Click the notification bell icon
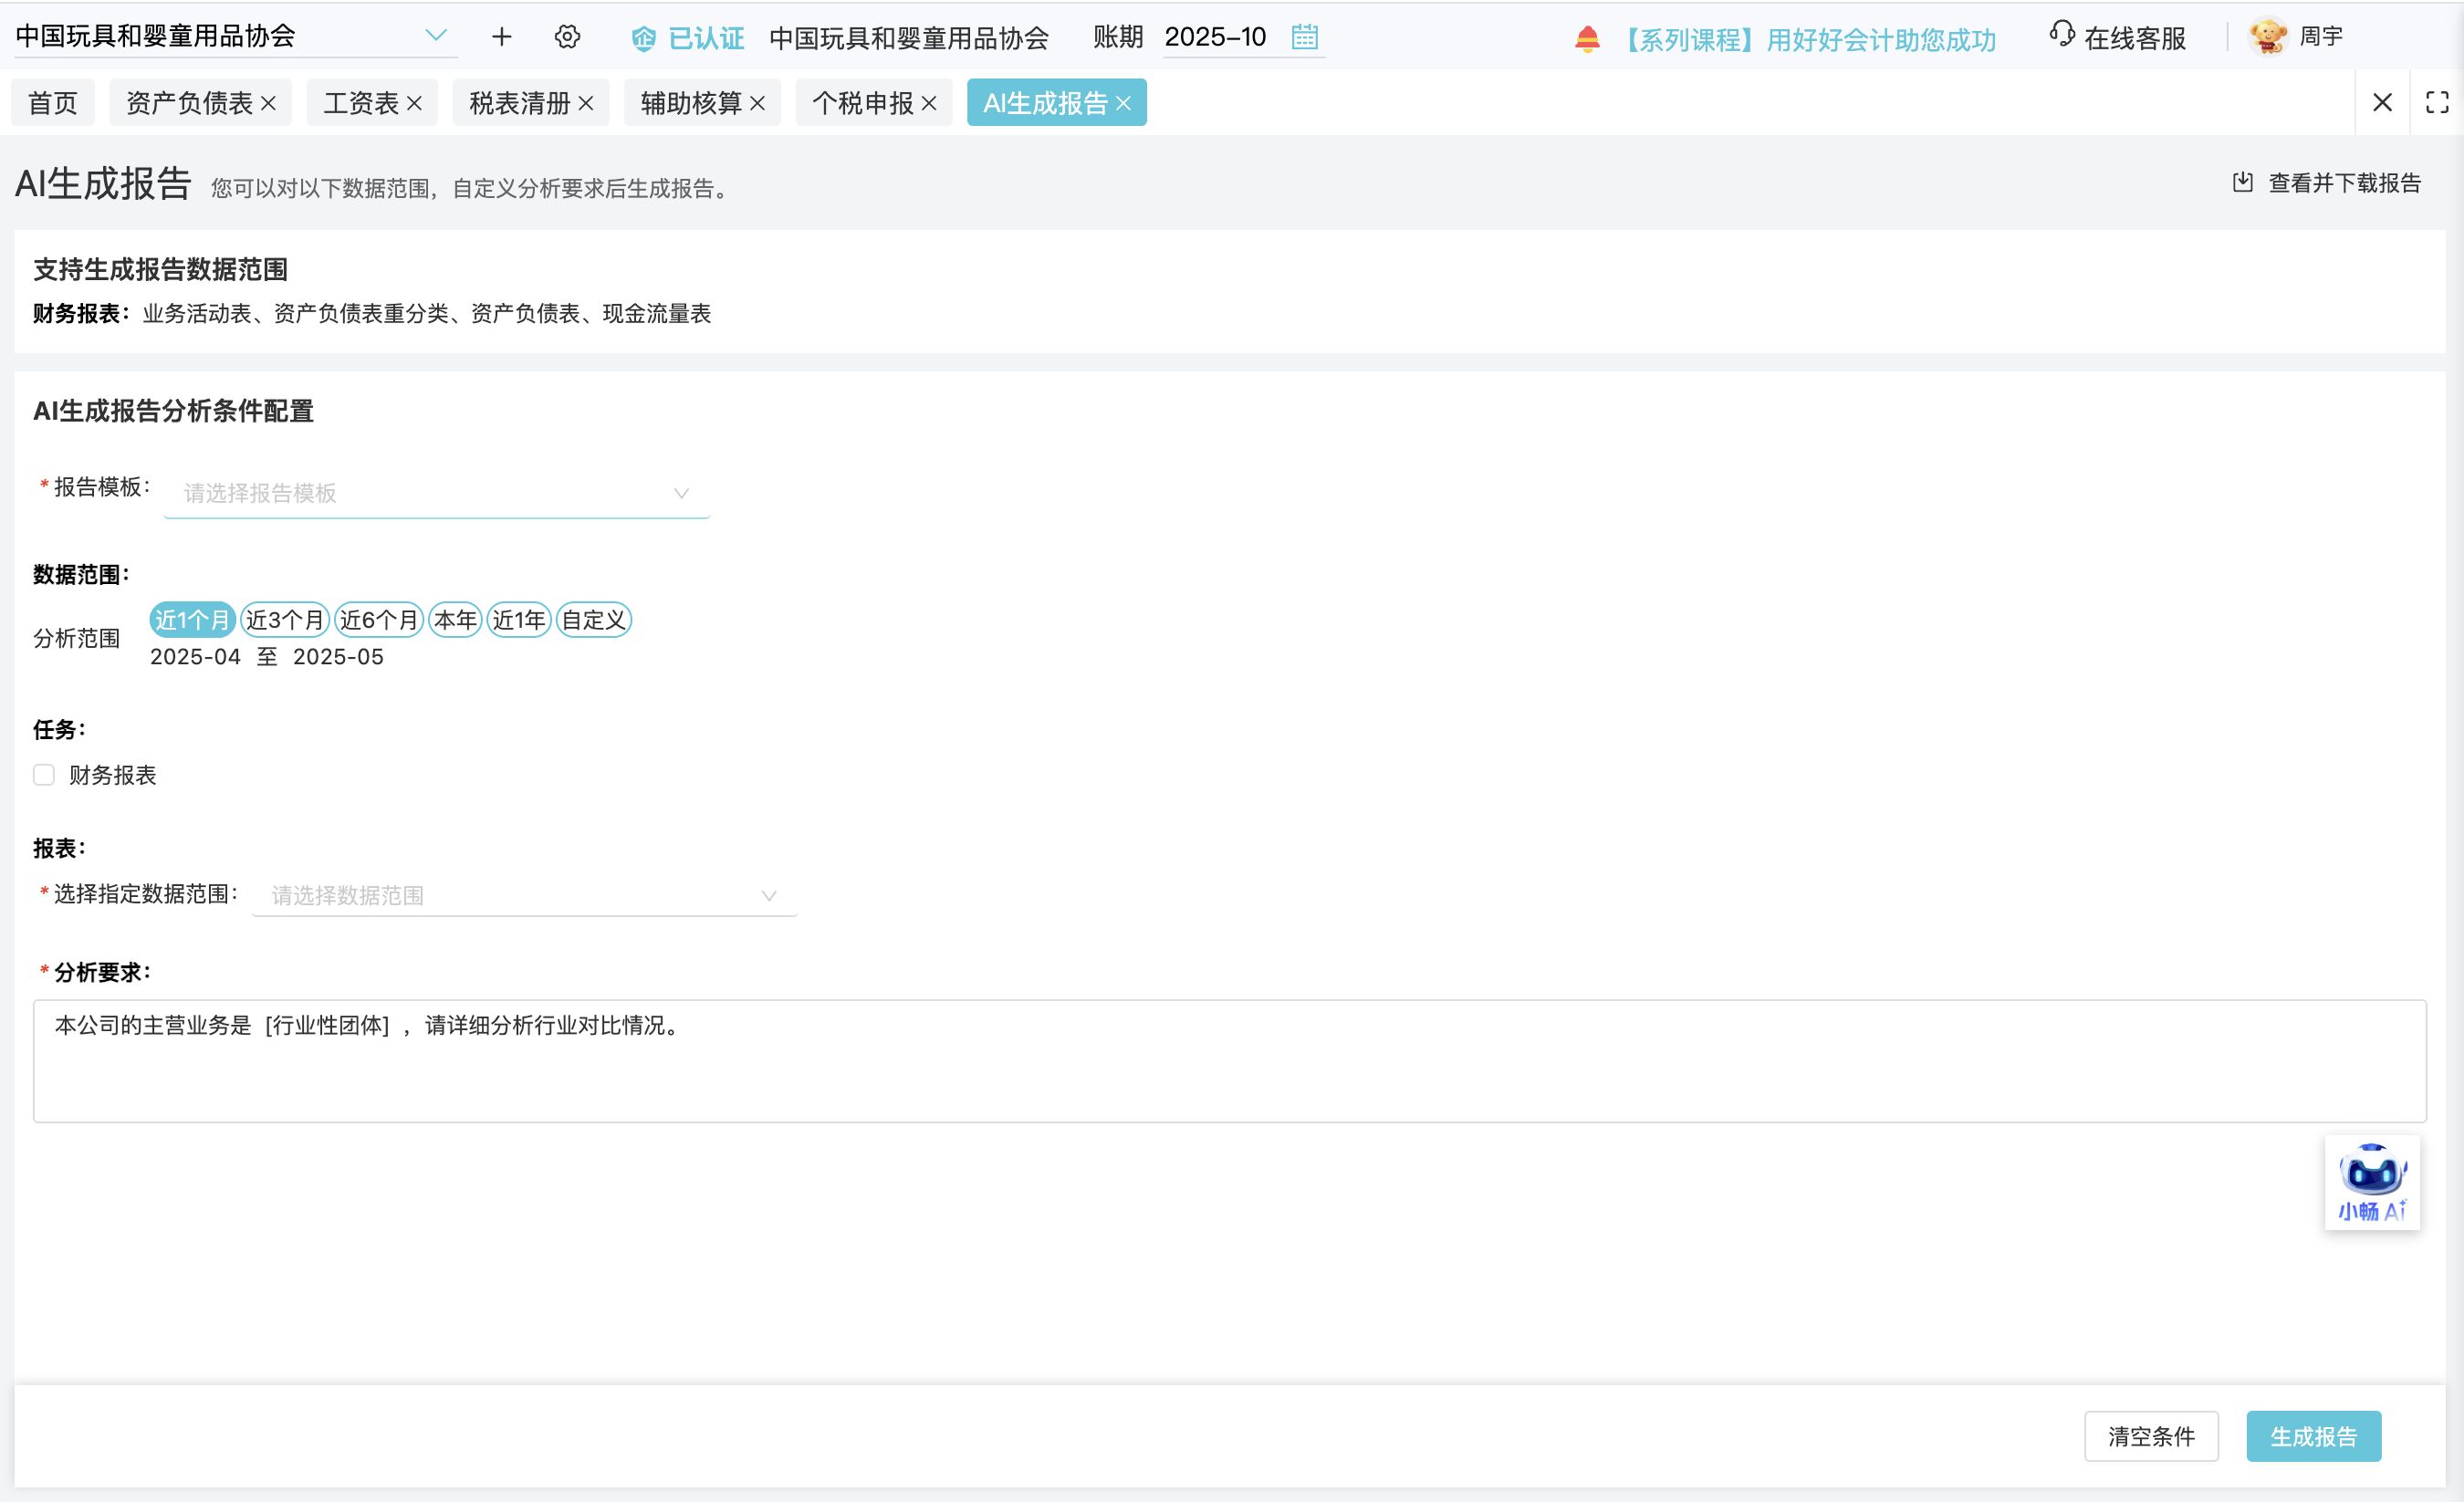 click(1587, 39)
